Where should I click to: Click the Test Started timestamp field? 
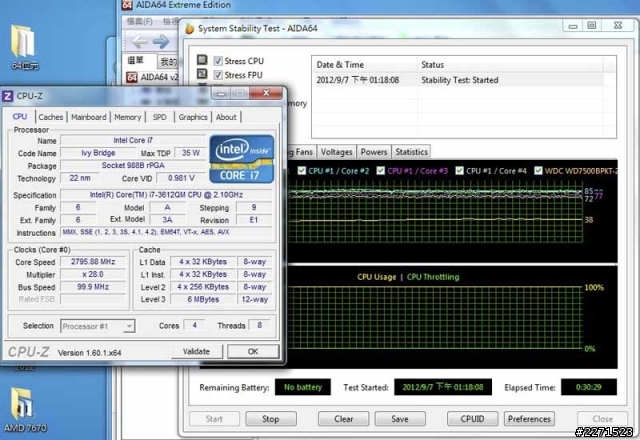[x=443, y=387]
